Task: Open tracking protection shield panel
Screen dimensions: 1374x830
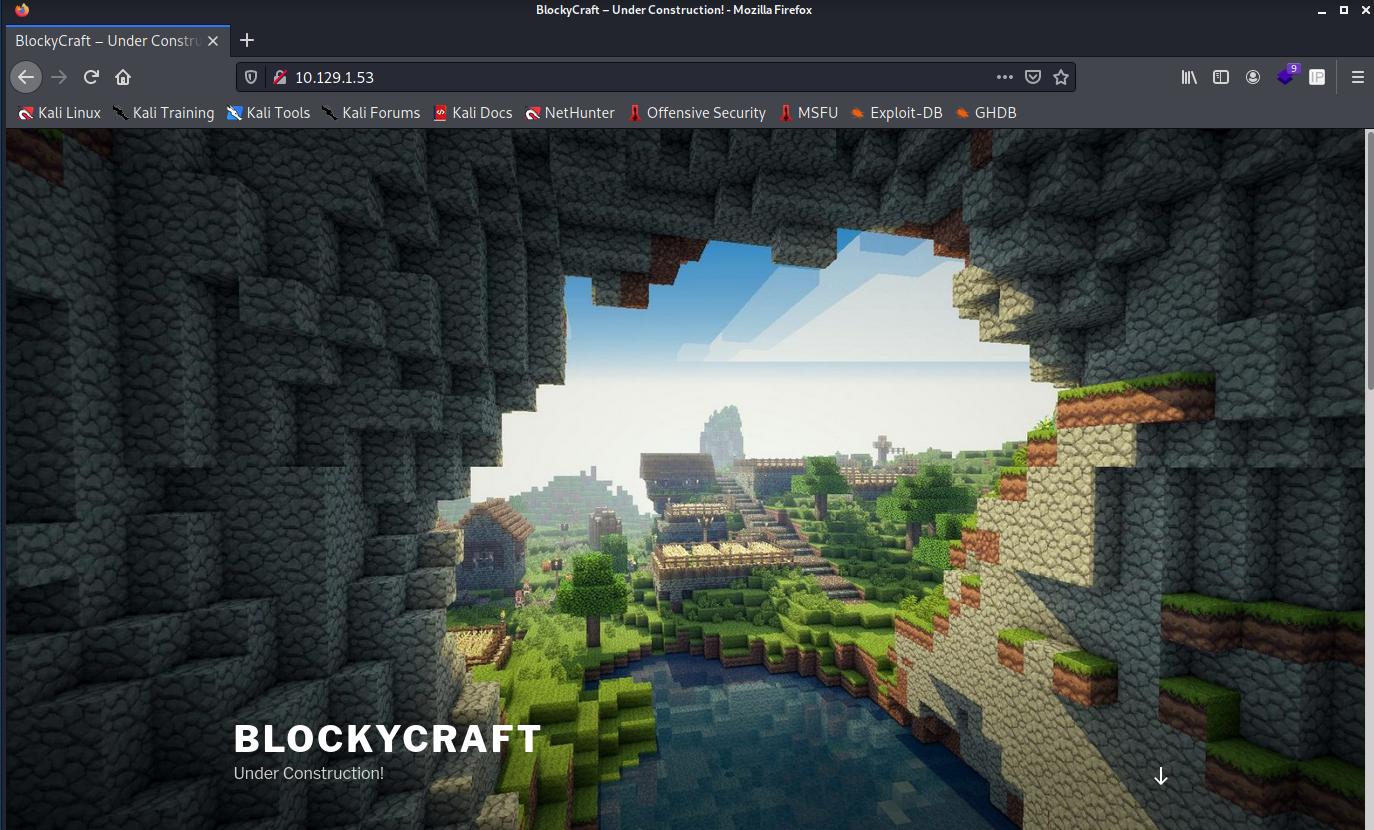Action: point(252,77)
